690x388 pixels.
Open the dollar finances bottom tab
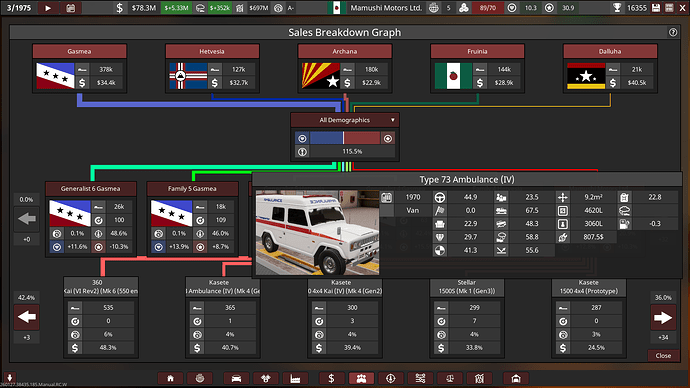(331, 378)
